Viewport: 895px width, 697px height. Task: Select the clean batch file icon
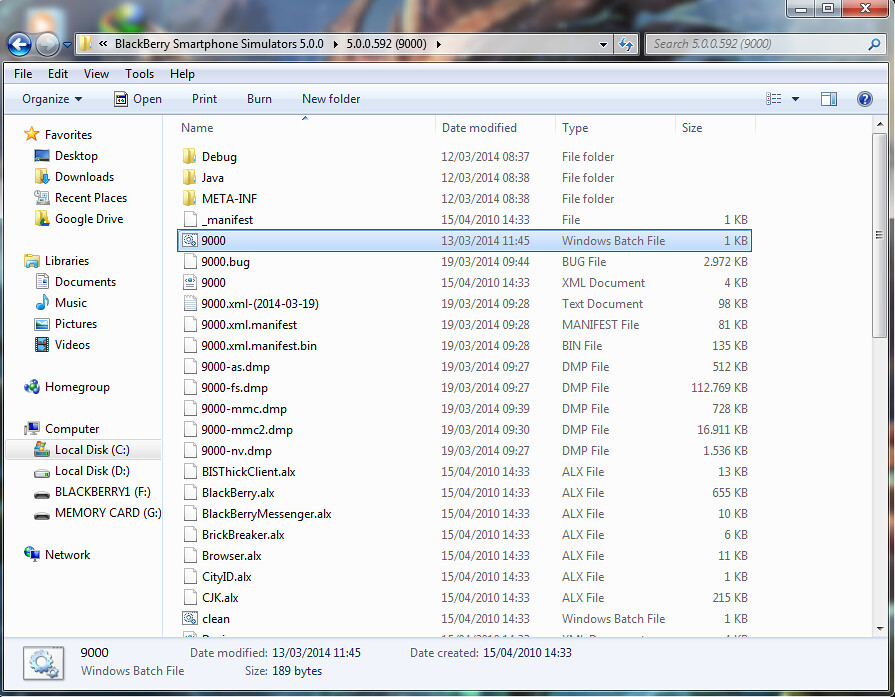click(x=190, y=619)
